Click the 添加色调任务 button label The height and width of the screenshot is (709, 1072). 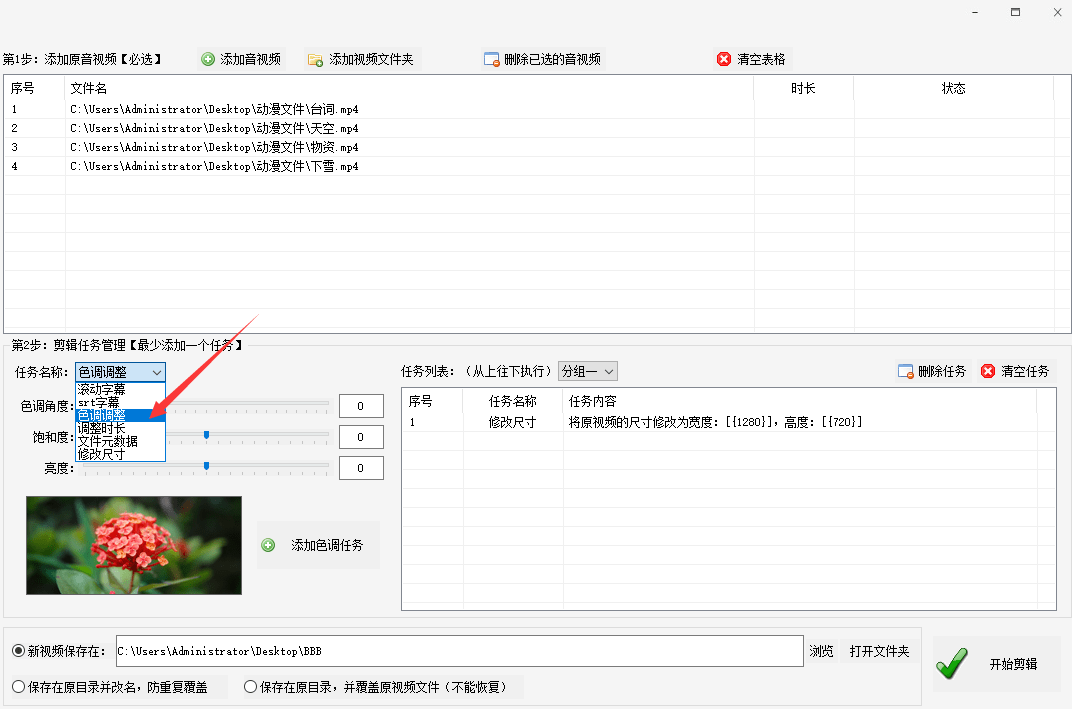coord(327,545)
